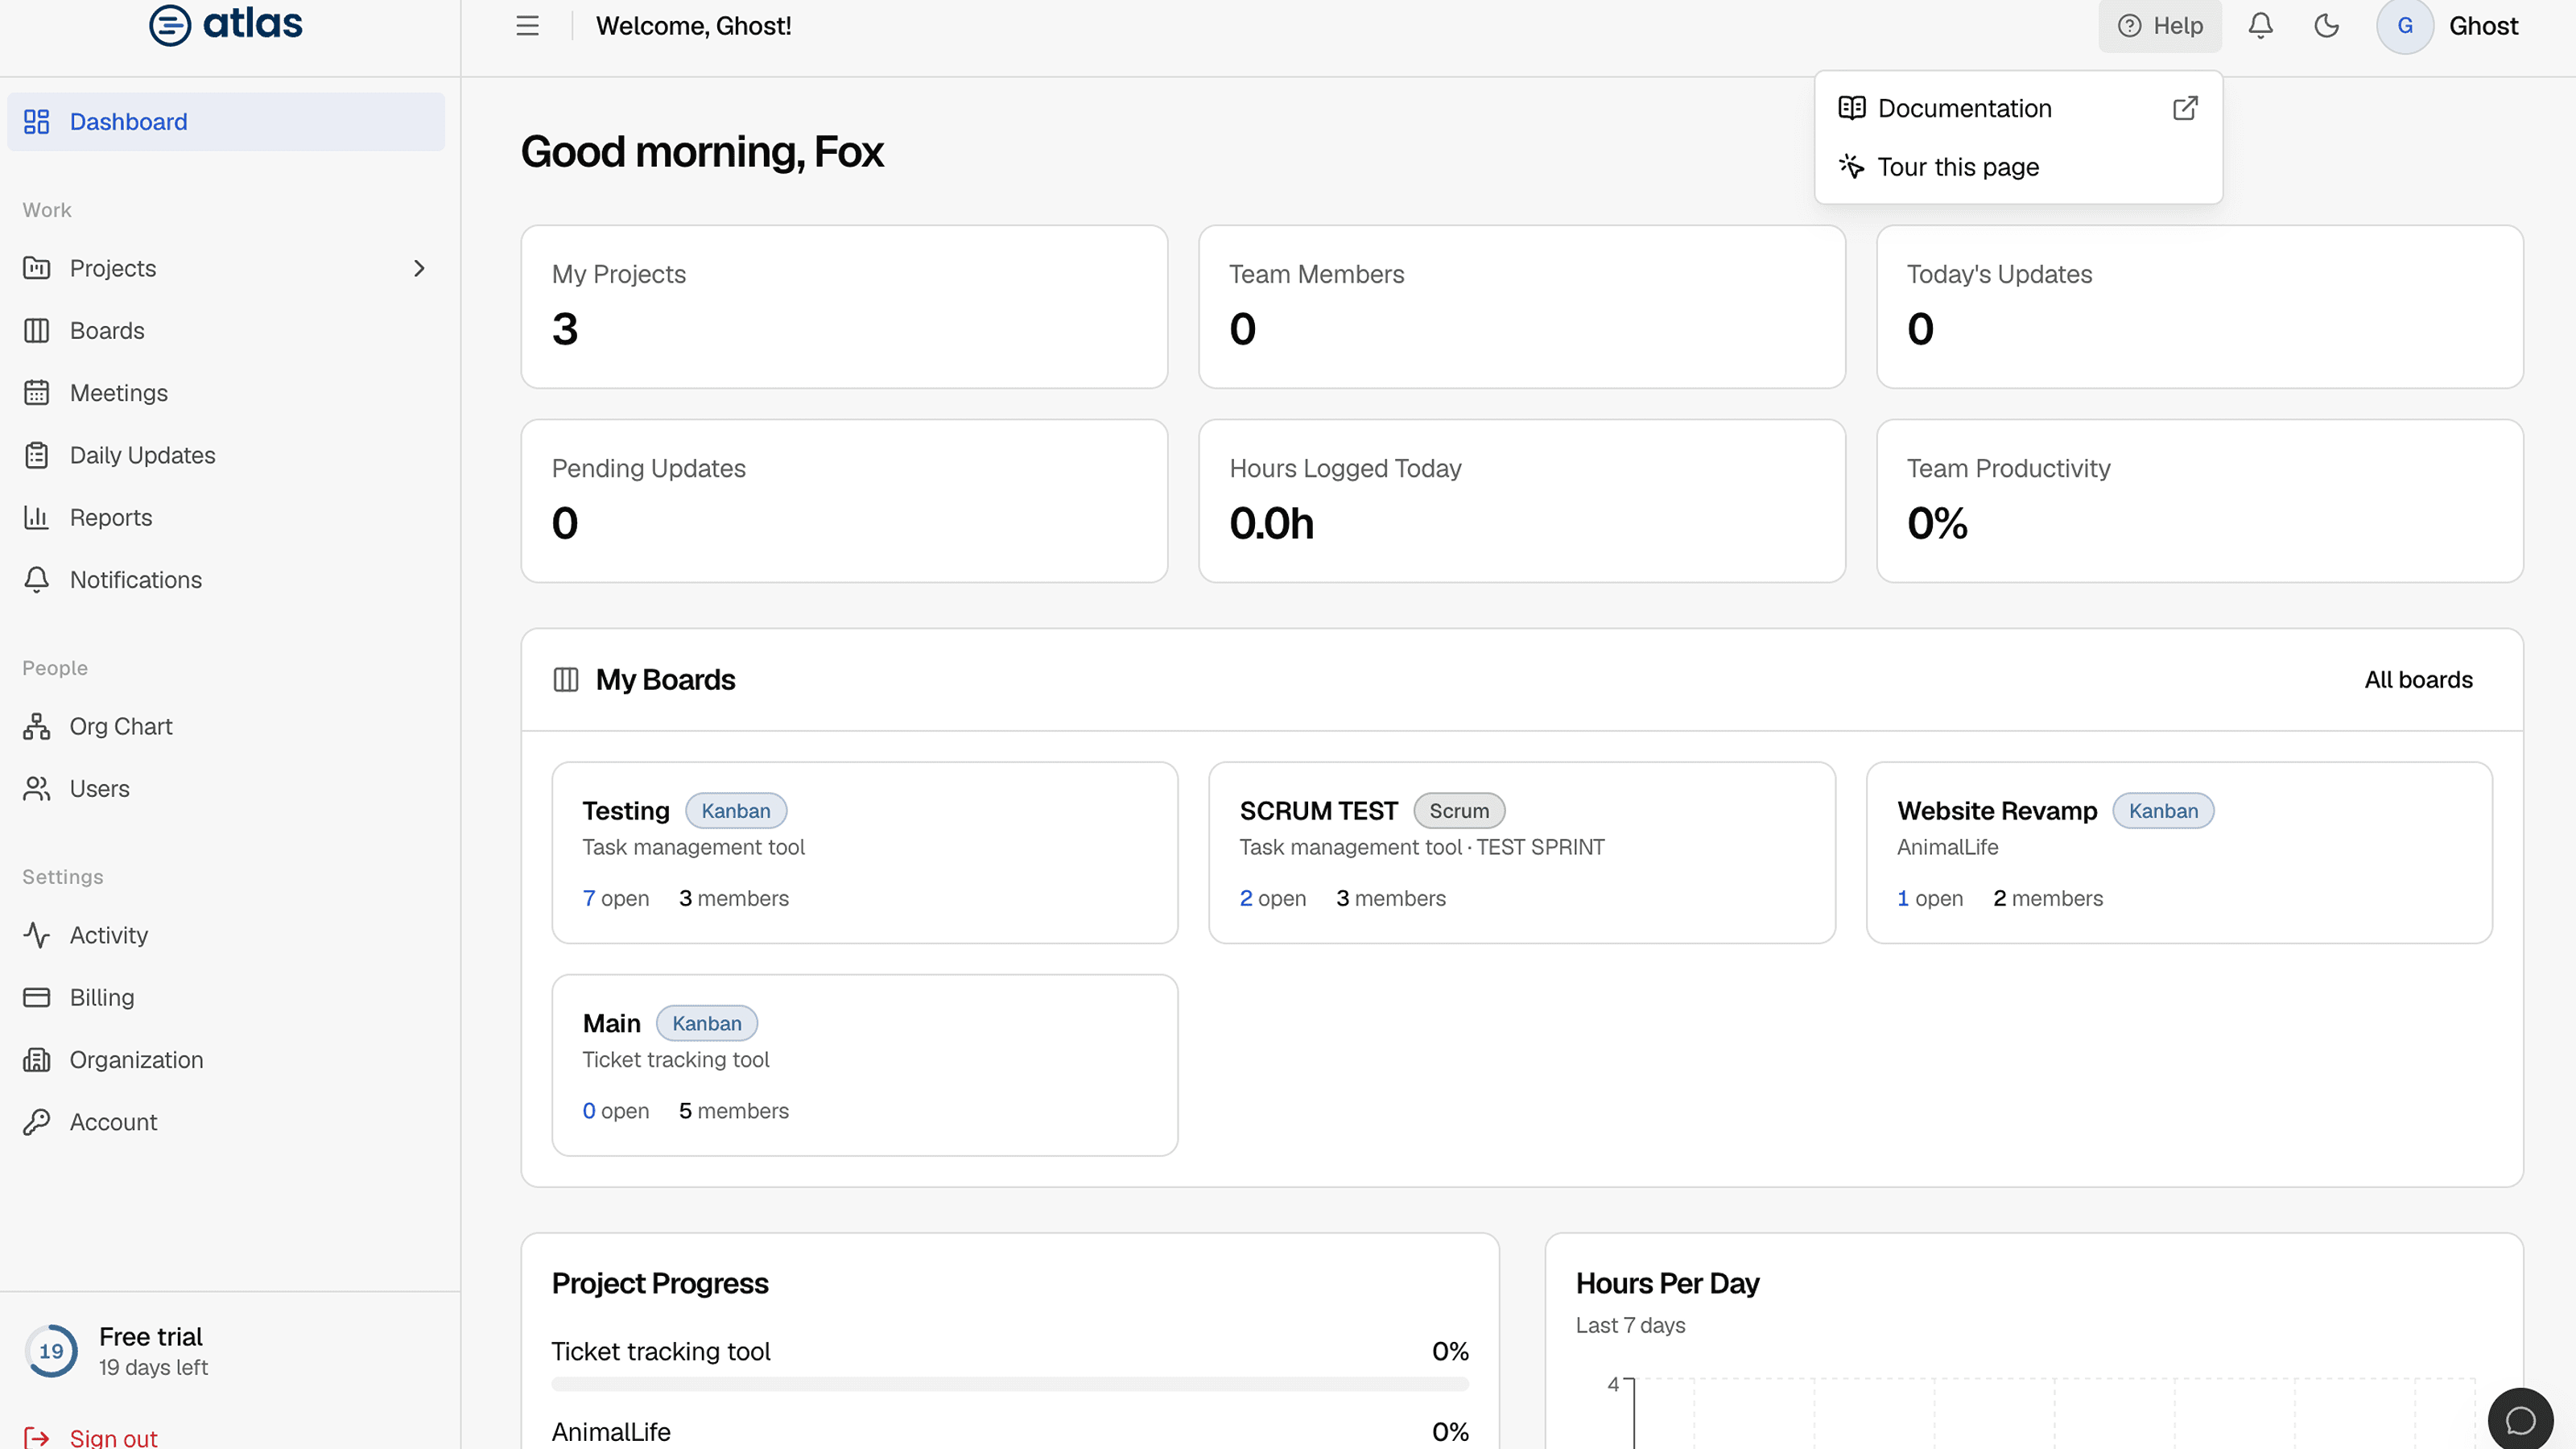2576x1449 pixels.
Task: Open Documentation from Help menu
Action: (x=2018, y=108)
